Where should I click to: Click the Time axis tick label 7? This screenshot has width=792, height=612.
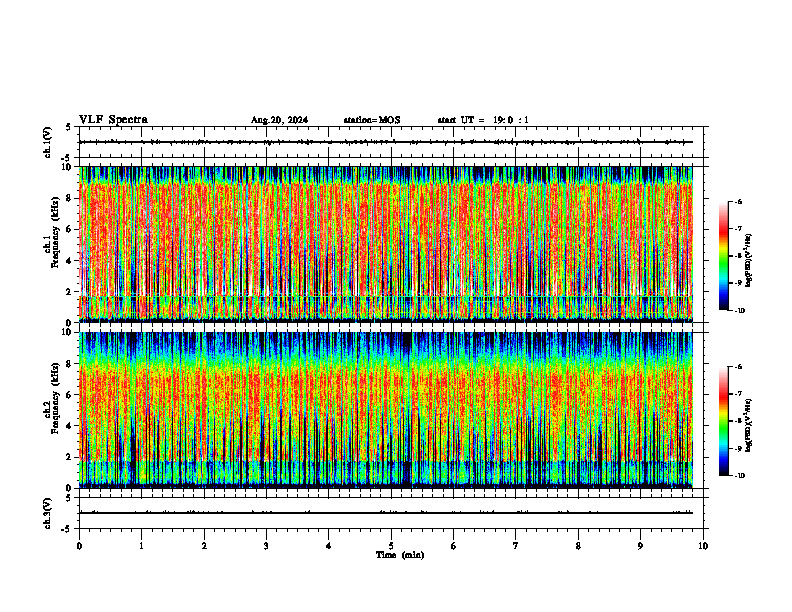516,546
